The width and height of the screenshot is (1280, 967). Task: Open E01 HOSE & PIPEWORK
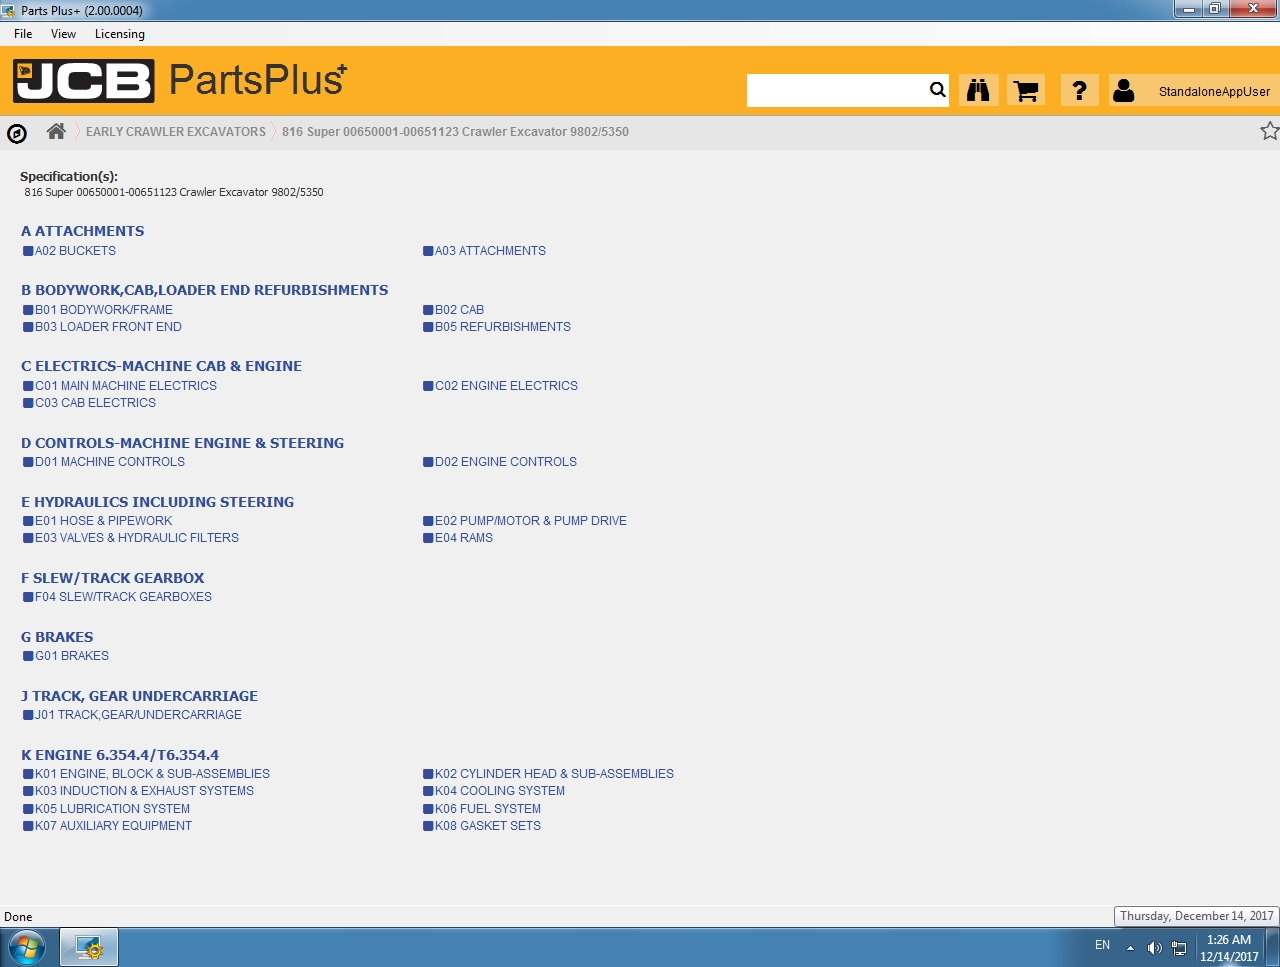103,521
